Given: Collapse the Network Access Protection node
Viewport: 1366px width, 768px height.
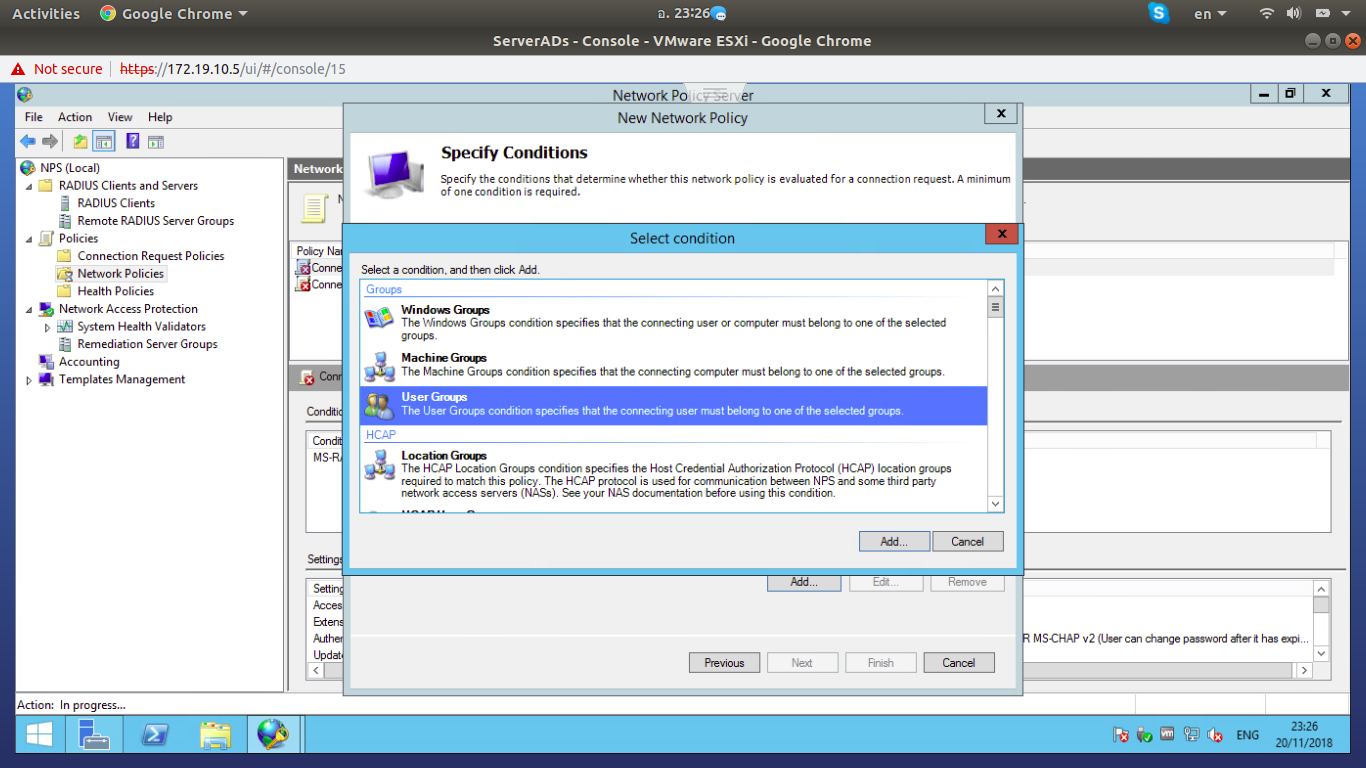Looking at the screenshot, I should (x=28, y=309).
